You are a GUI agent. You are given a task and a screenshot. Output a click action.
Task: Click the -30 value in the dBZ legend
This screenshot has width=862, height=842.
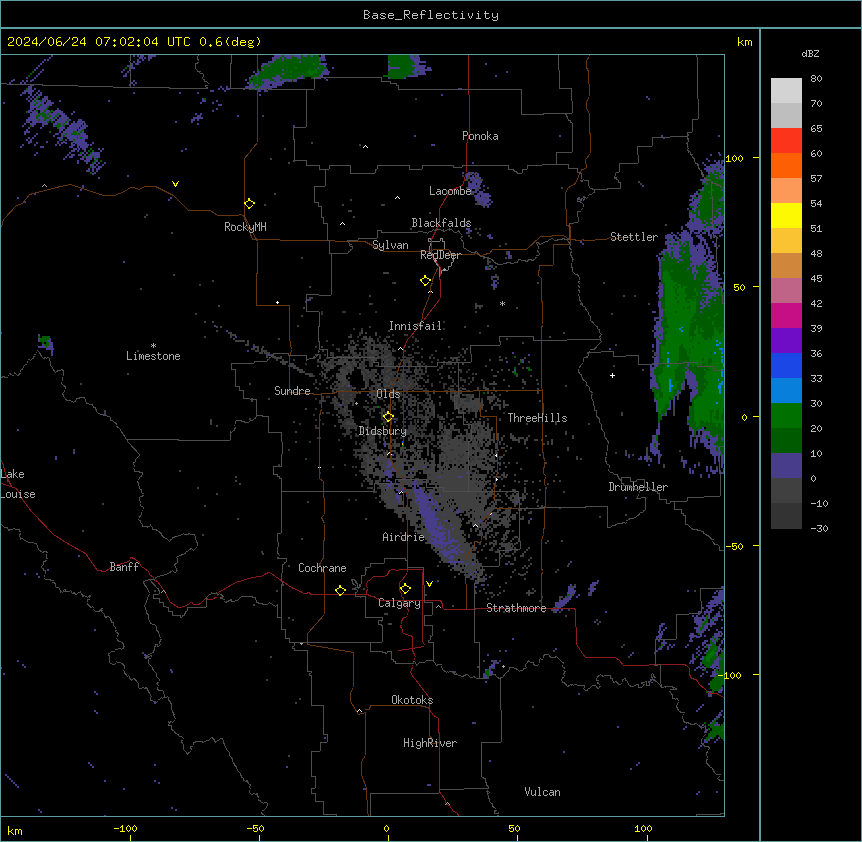tap(819, 528)
